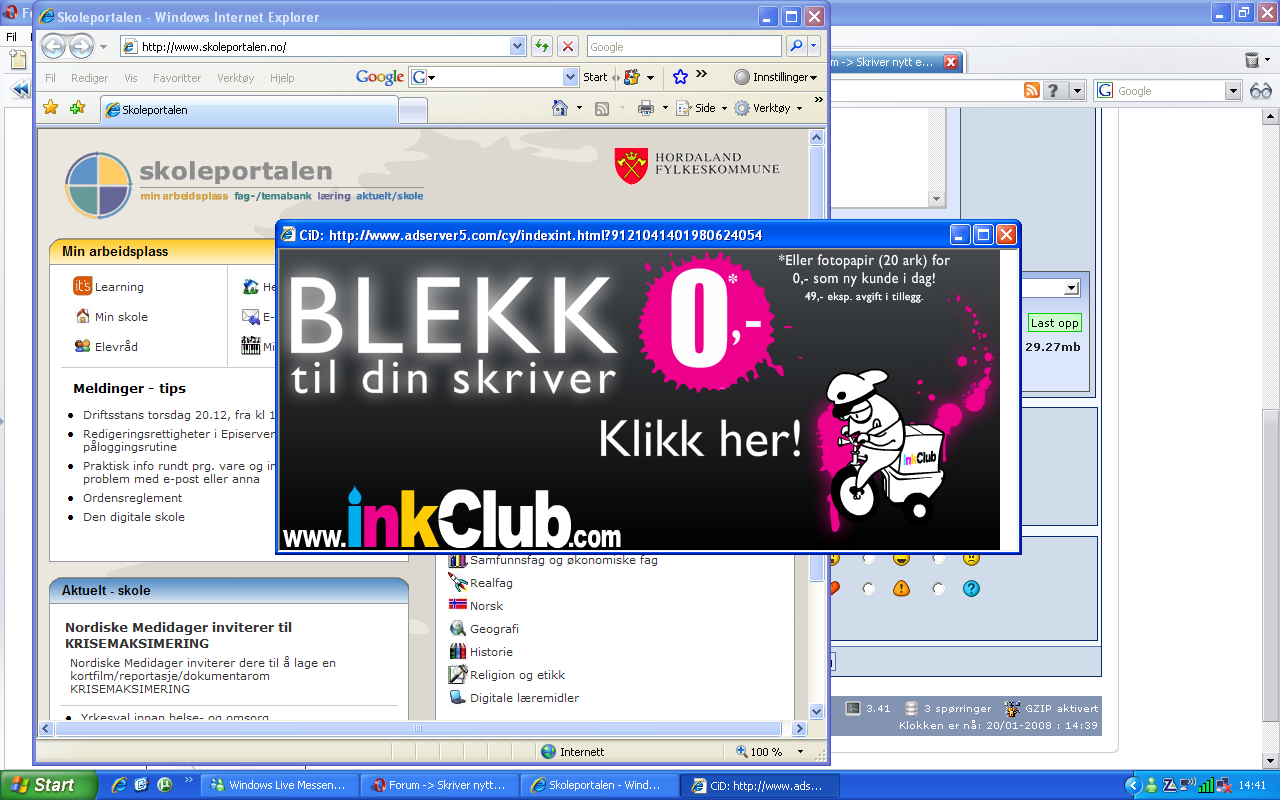Open the Religion og etikk link
This screenshot has width=1280, height=800.
tap(517, 675)
